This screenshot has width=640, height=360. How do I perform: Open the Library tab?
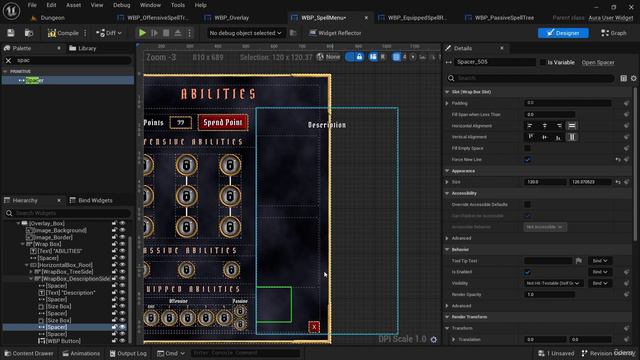[x=83, y=48]
